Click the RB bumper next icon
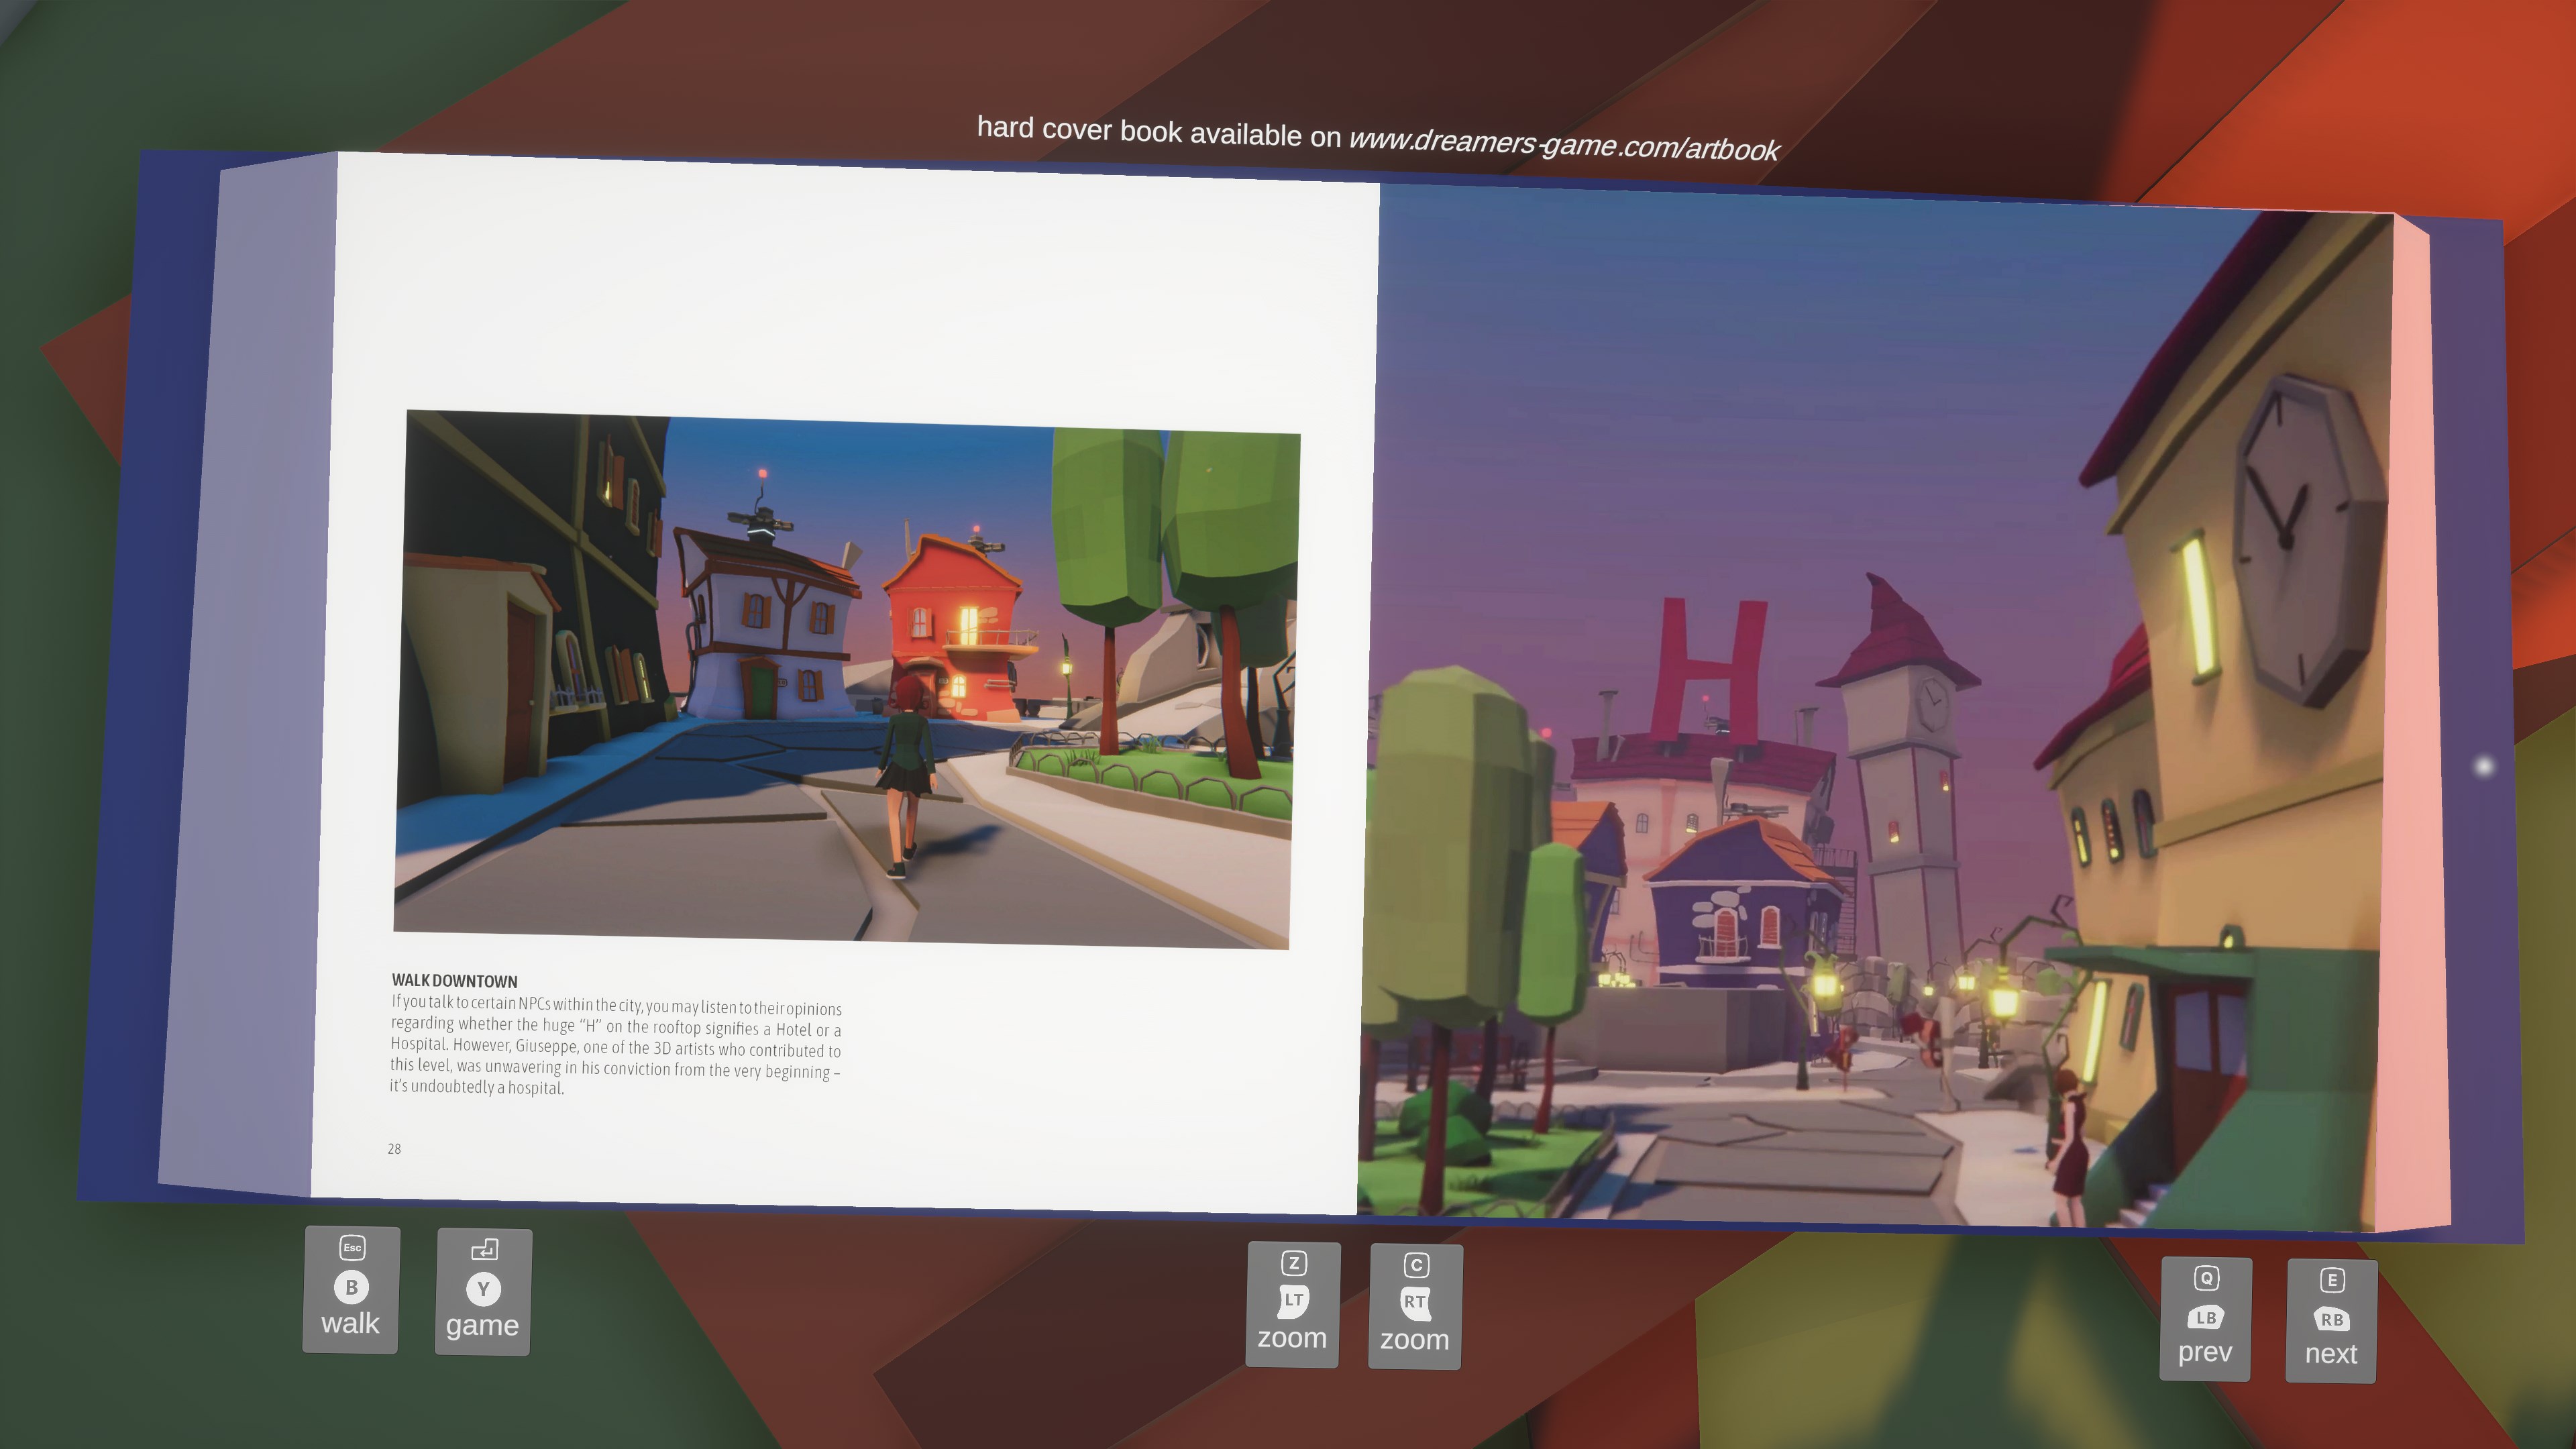 click(x=2332, y=1319)
